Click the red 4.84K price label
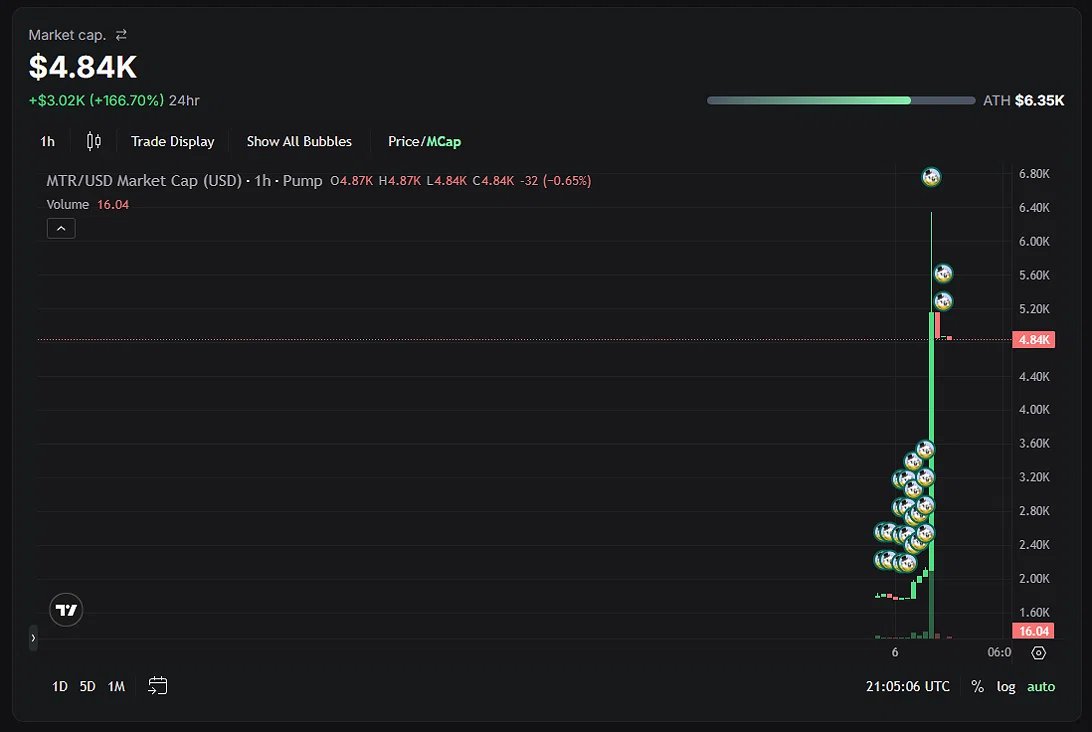The height and width of the screenshot is (732, 1092). (1034, 340)
